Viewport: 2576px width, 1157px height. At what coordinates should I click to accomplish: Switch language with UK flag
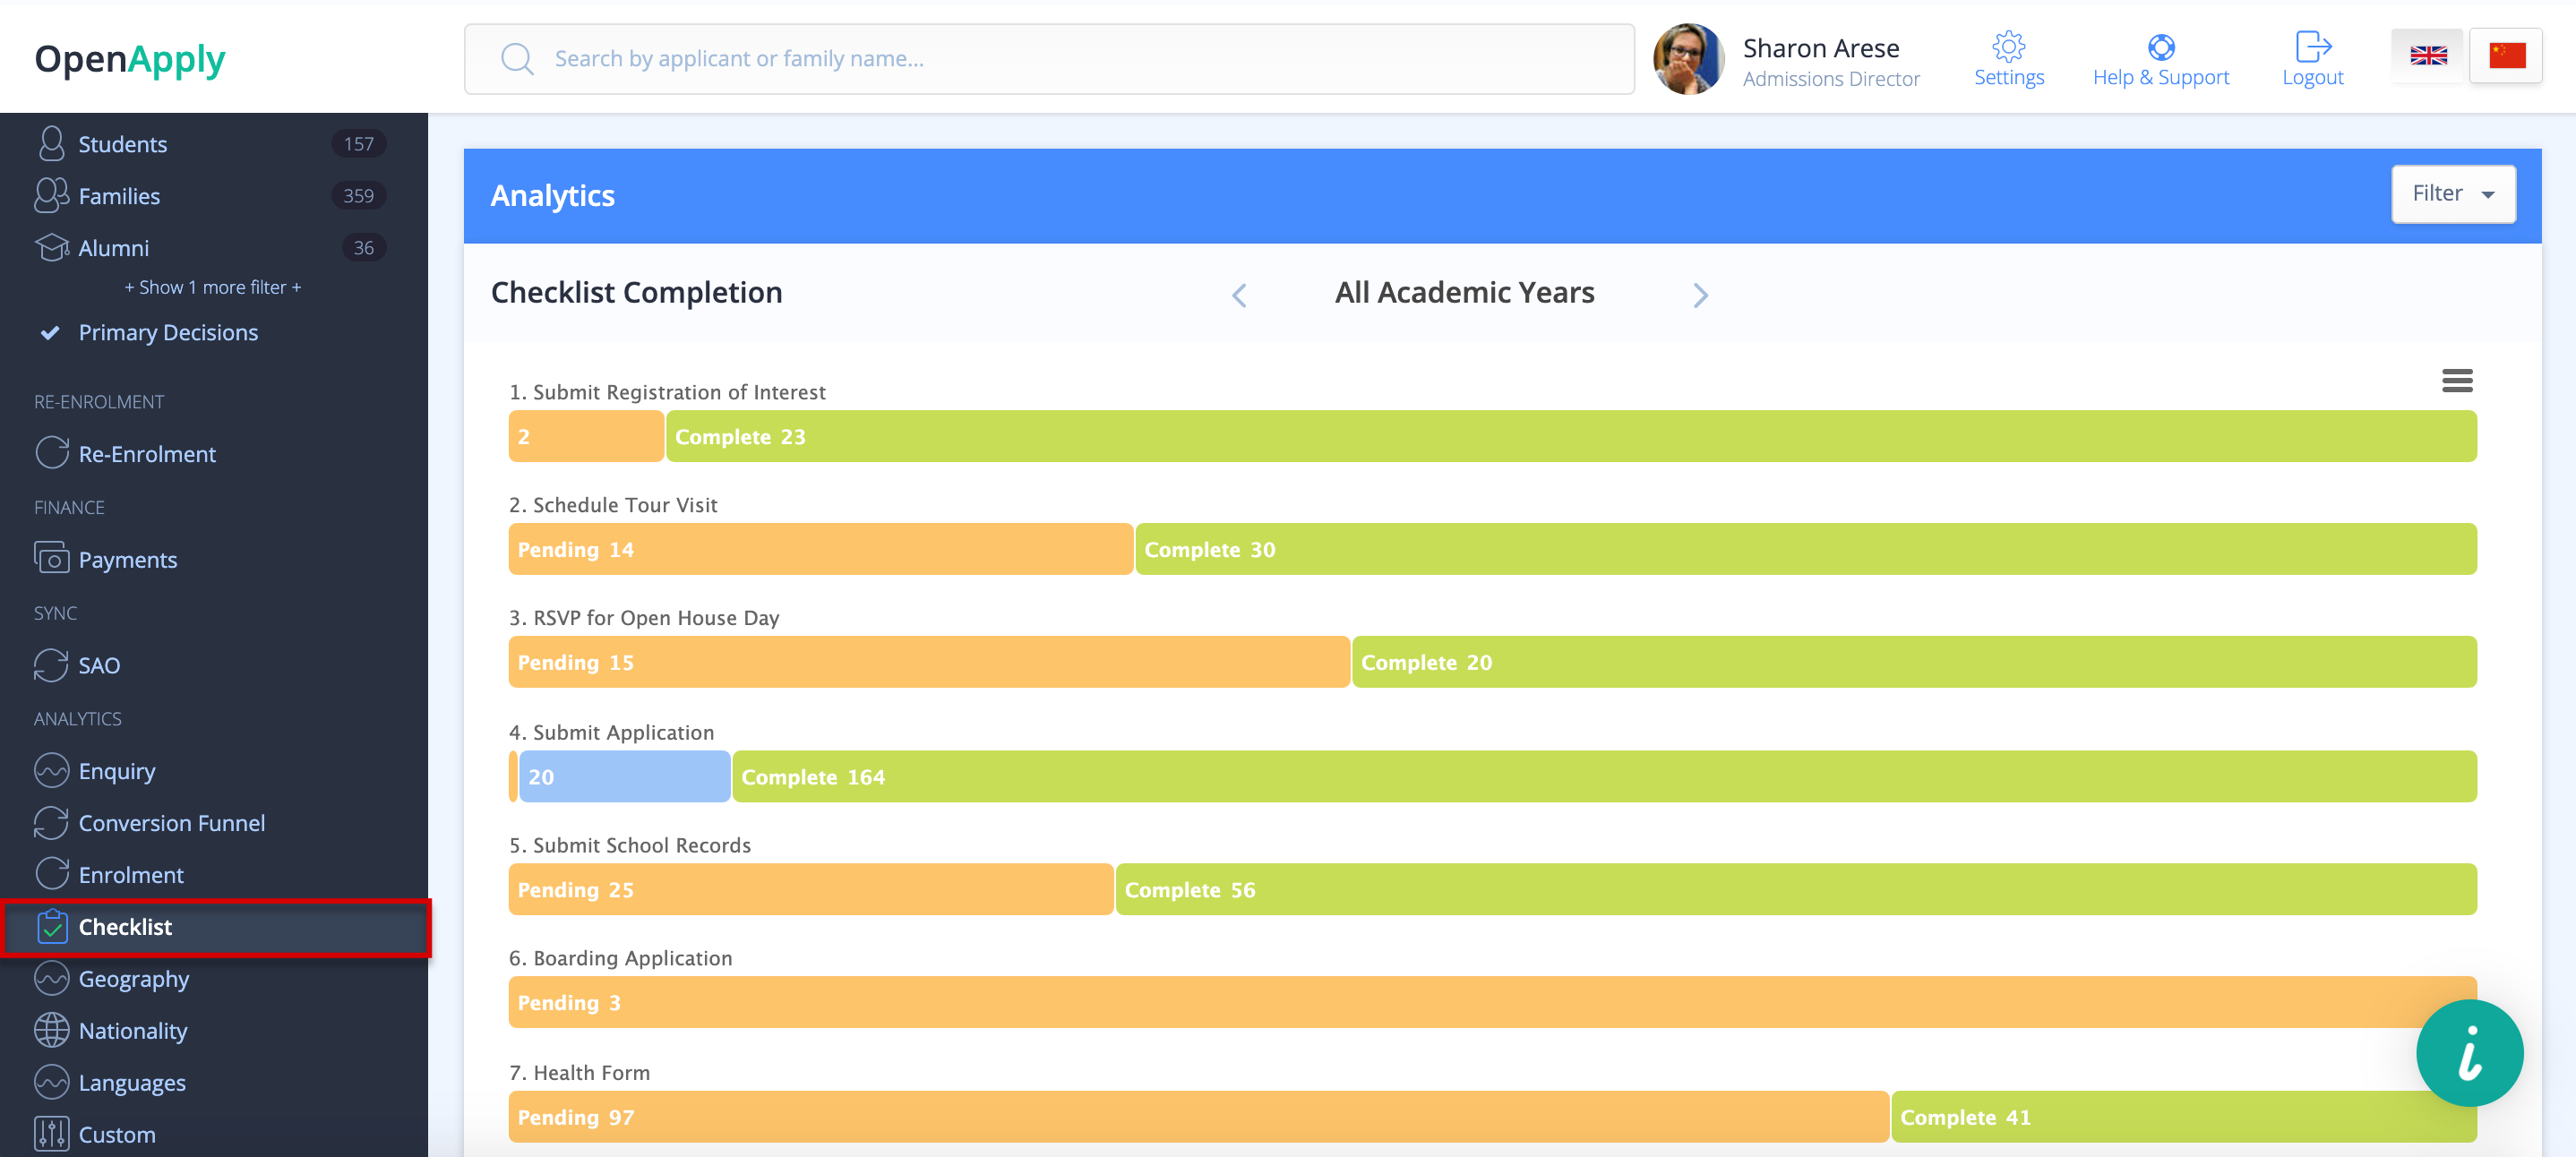pyautogui.click(x=2428, y=56)
